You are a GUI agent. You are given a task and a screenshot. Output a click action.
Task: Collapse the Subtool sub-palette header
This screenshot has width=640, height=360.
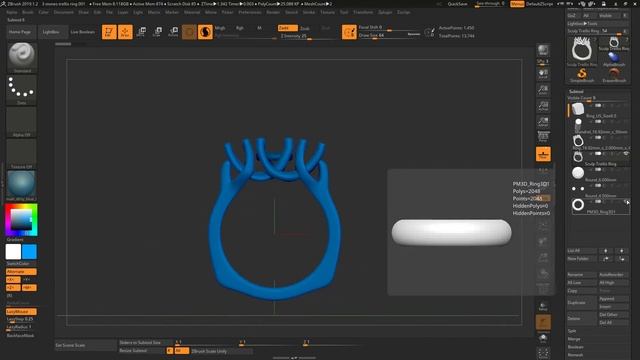pyautogui.click(x=576, y=91)
